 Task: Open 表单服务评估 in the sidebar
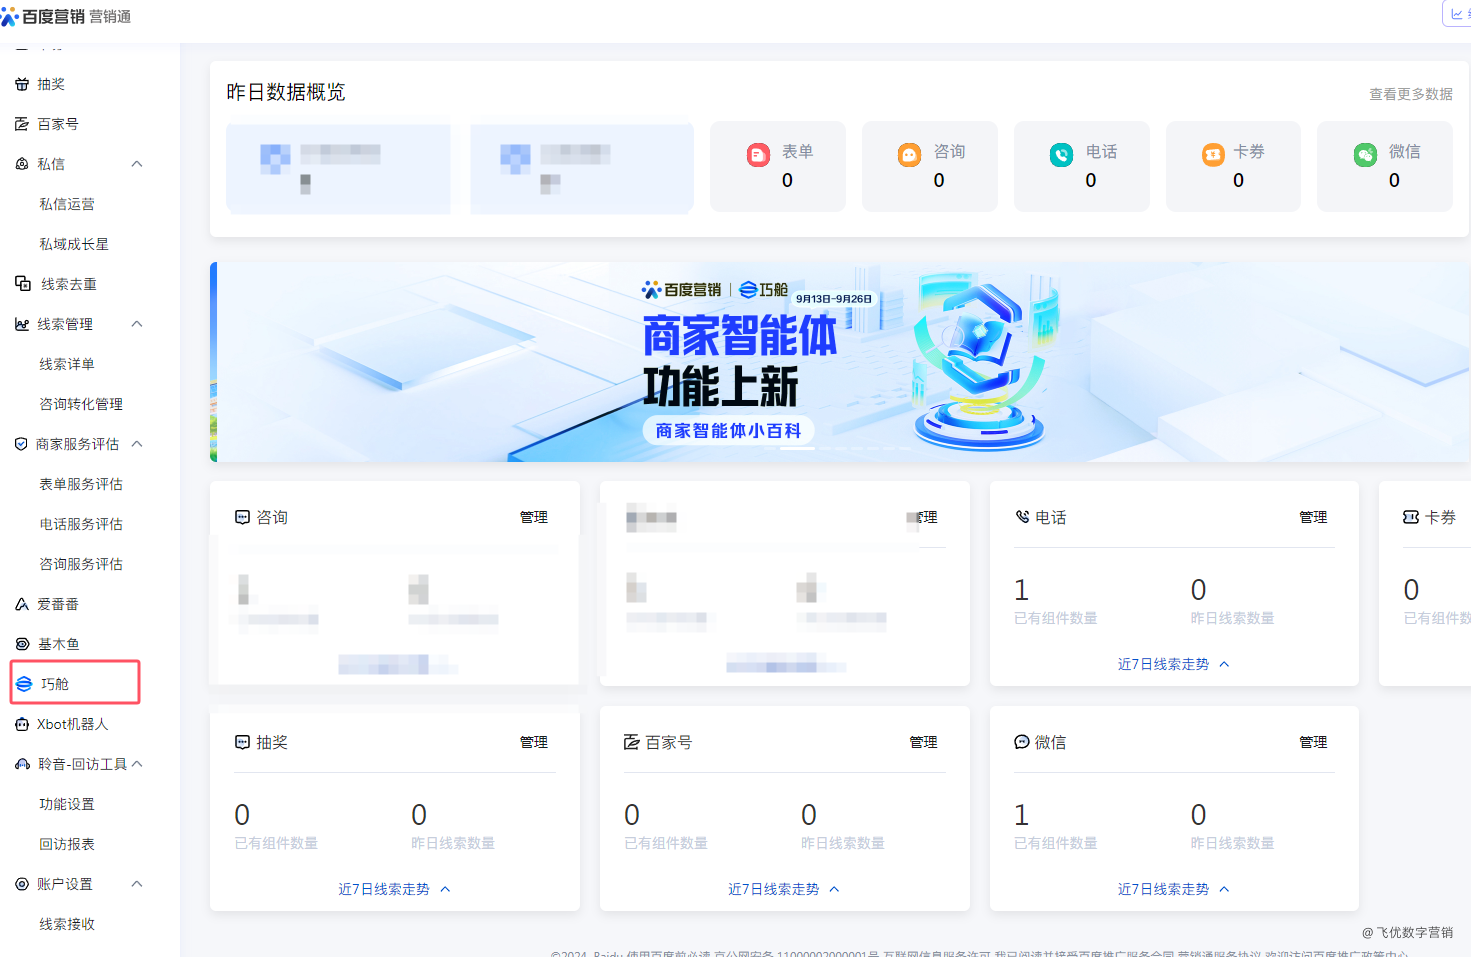coord(81,484)
